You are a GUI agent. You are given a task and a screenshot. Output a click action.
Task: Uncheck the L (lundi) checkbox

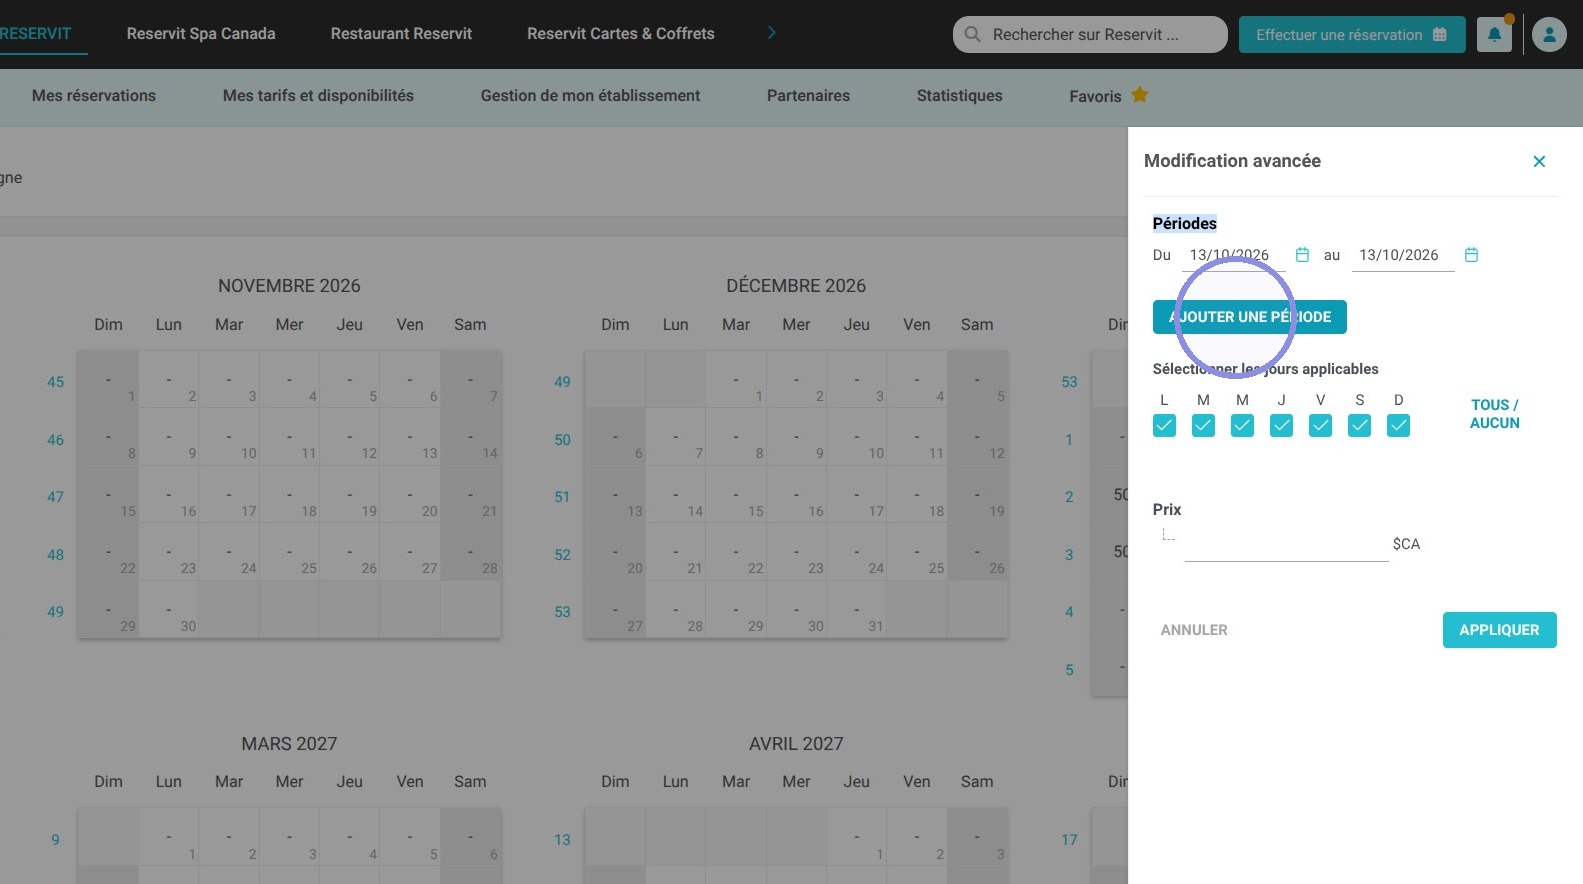[1164, 426]
